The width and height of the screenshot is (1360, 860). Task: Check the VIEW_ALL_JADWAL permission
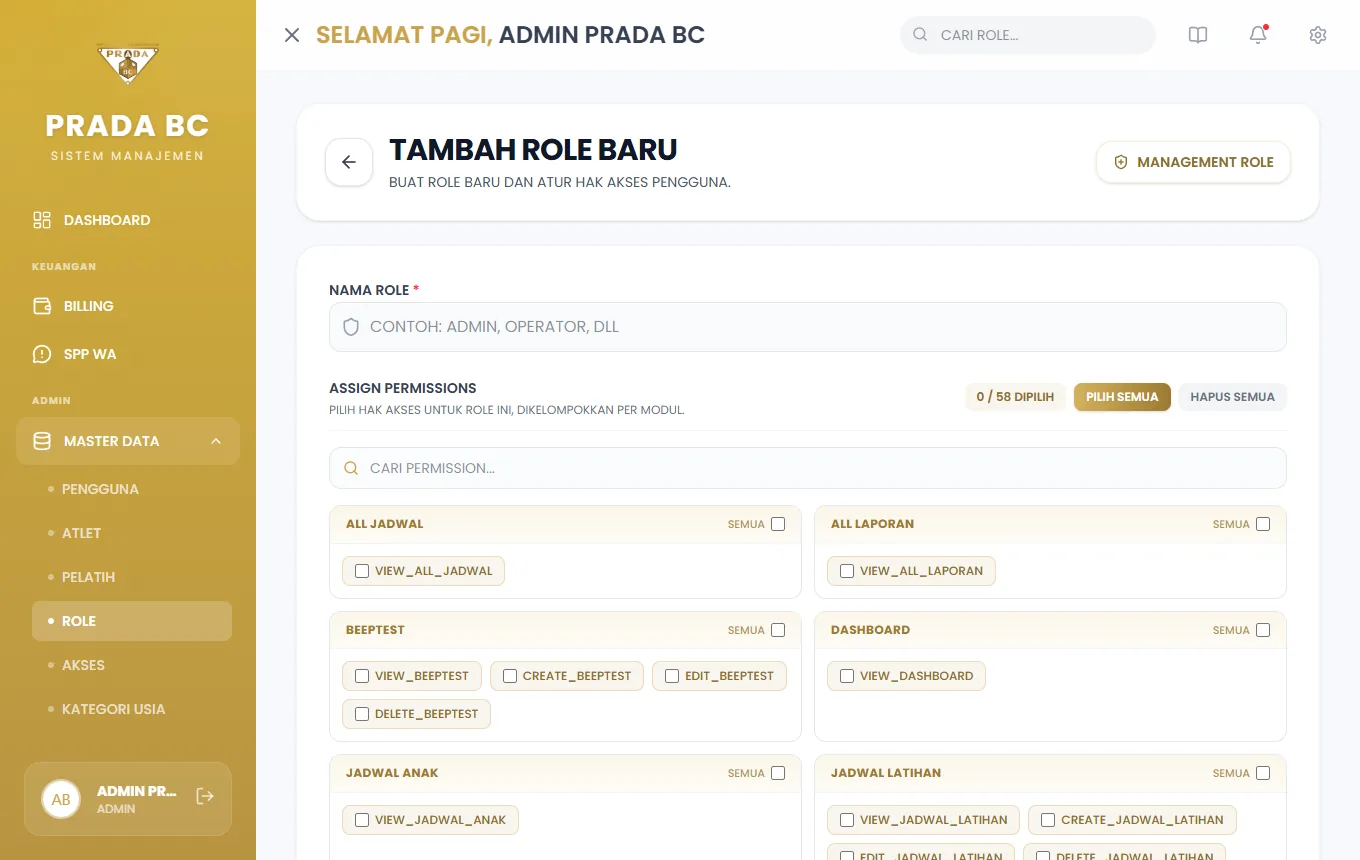click(362, 571)
